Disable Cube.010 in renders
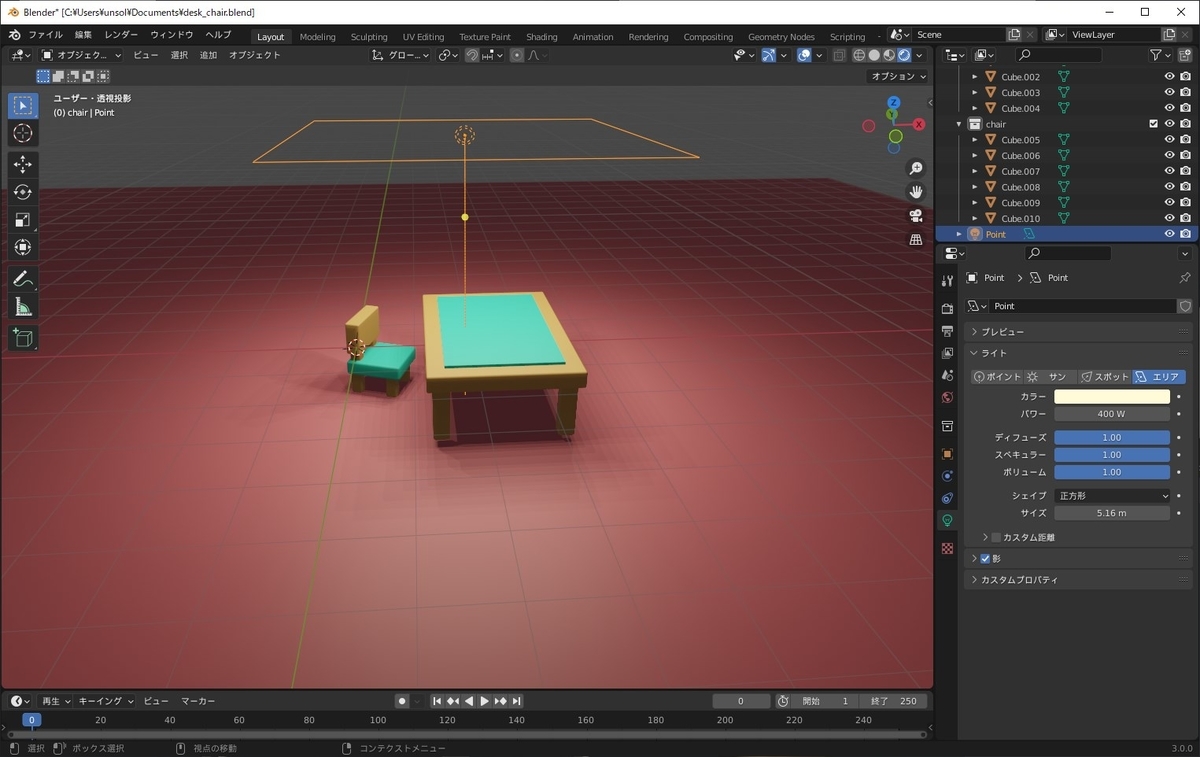 (x=1185, y=218)
